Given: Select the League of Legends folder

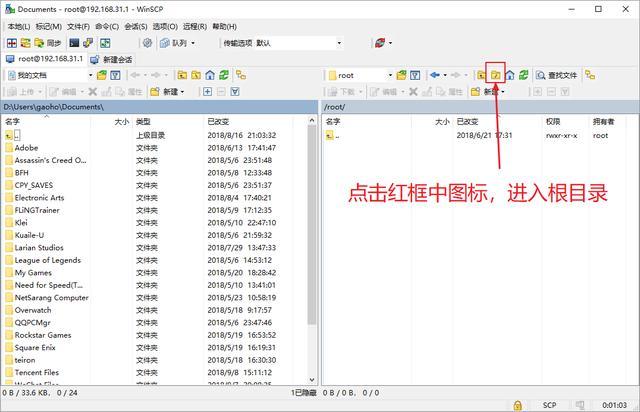Looking at the screenshot, I should [x=43, y=260].
